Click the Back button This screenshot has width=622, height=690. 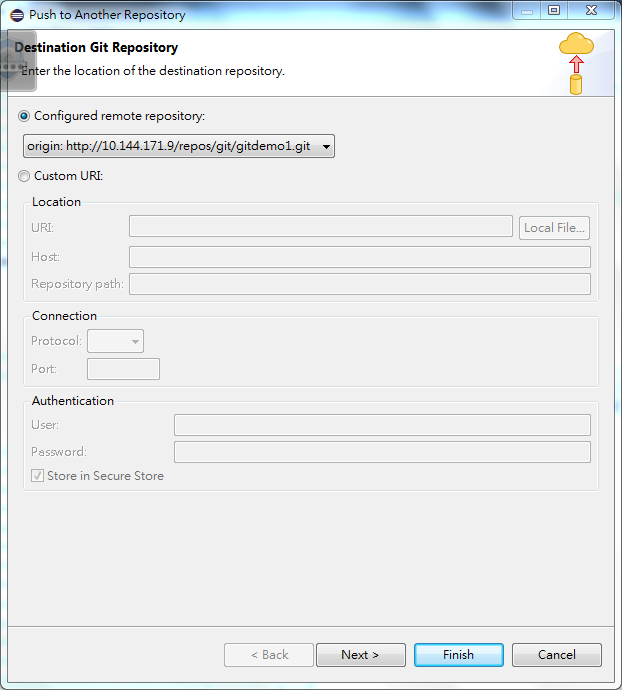point(269,655)
